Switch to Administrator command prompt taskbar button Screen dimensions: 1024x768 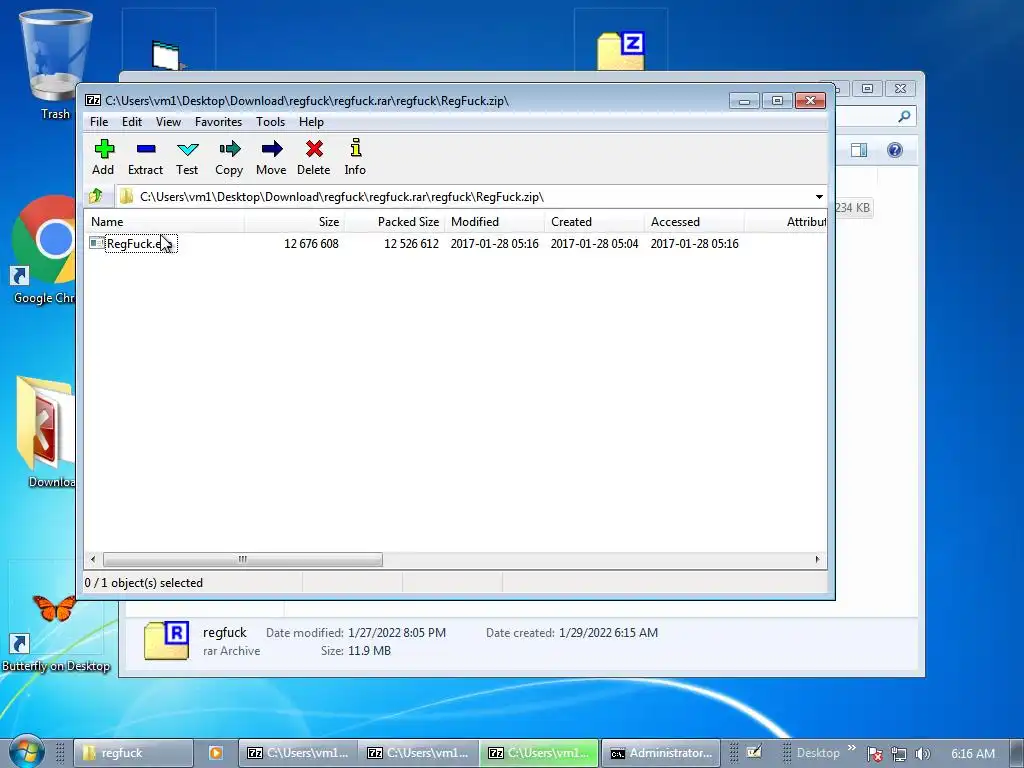pyautogui.click(x=661, y=753)
